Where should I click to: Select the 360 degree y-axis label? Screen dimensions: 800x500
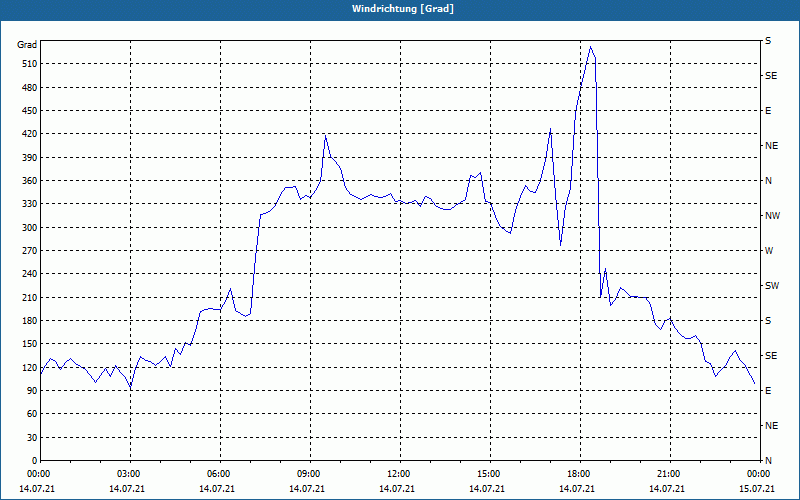pos(28,181)
